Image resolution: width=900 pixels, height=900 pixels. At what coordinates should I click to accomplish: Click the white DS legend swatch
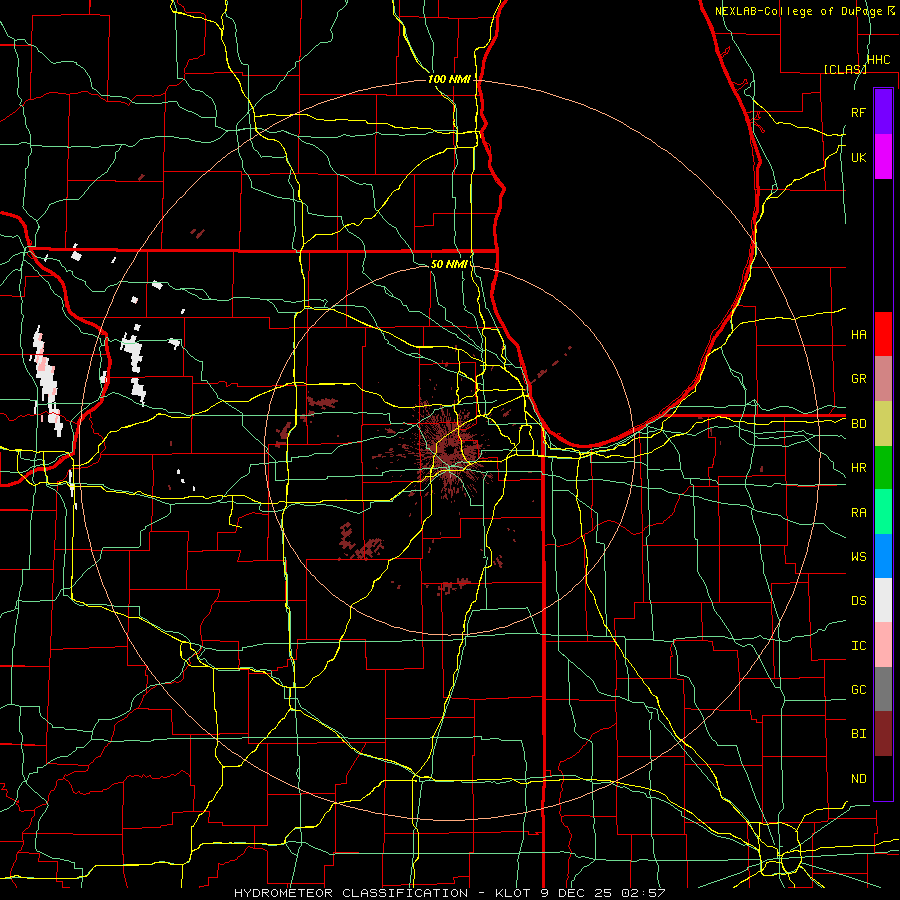point(883,600)
